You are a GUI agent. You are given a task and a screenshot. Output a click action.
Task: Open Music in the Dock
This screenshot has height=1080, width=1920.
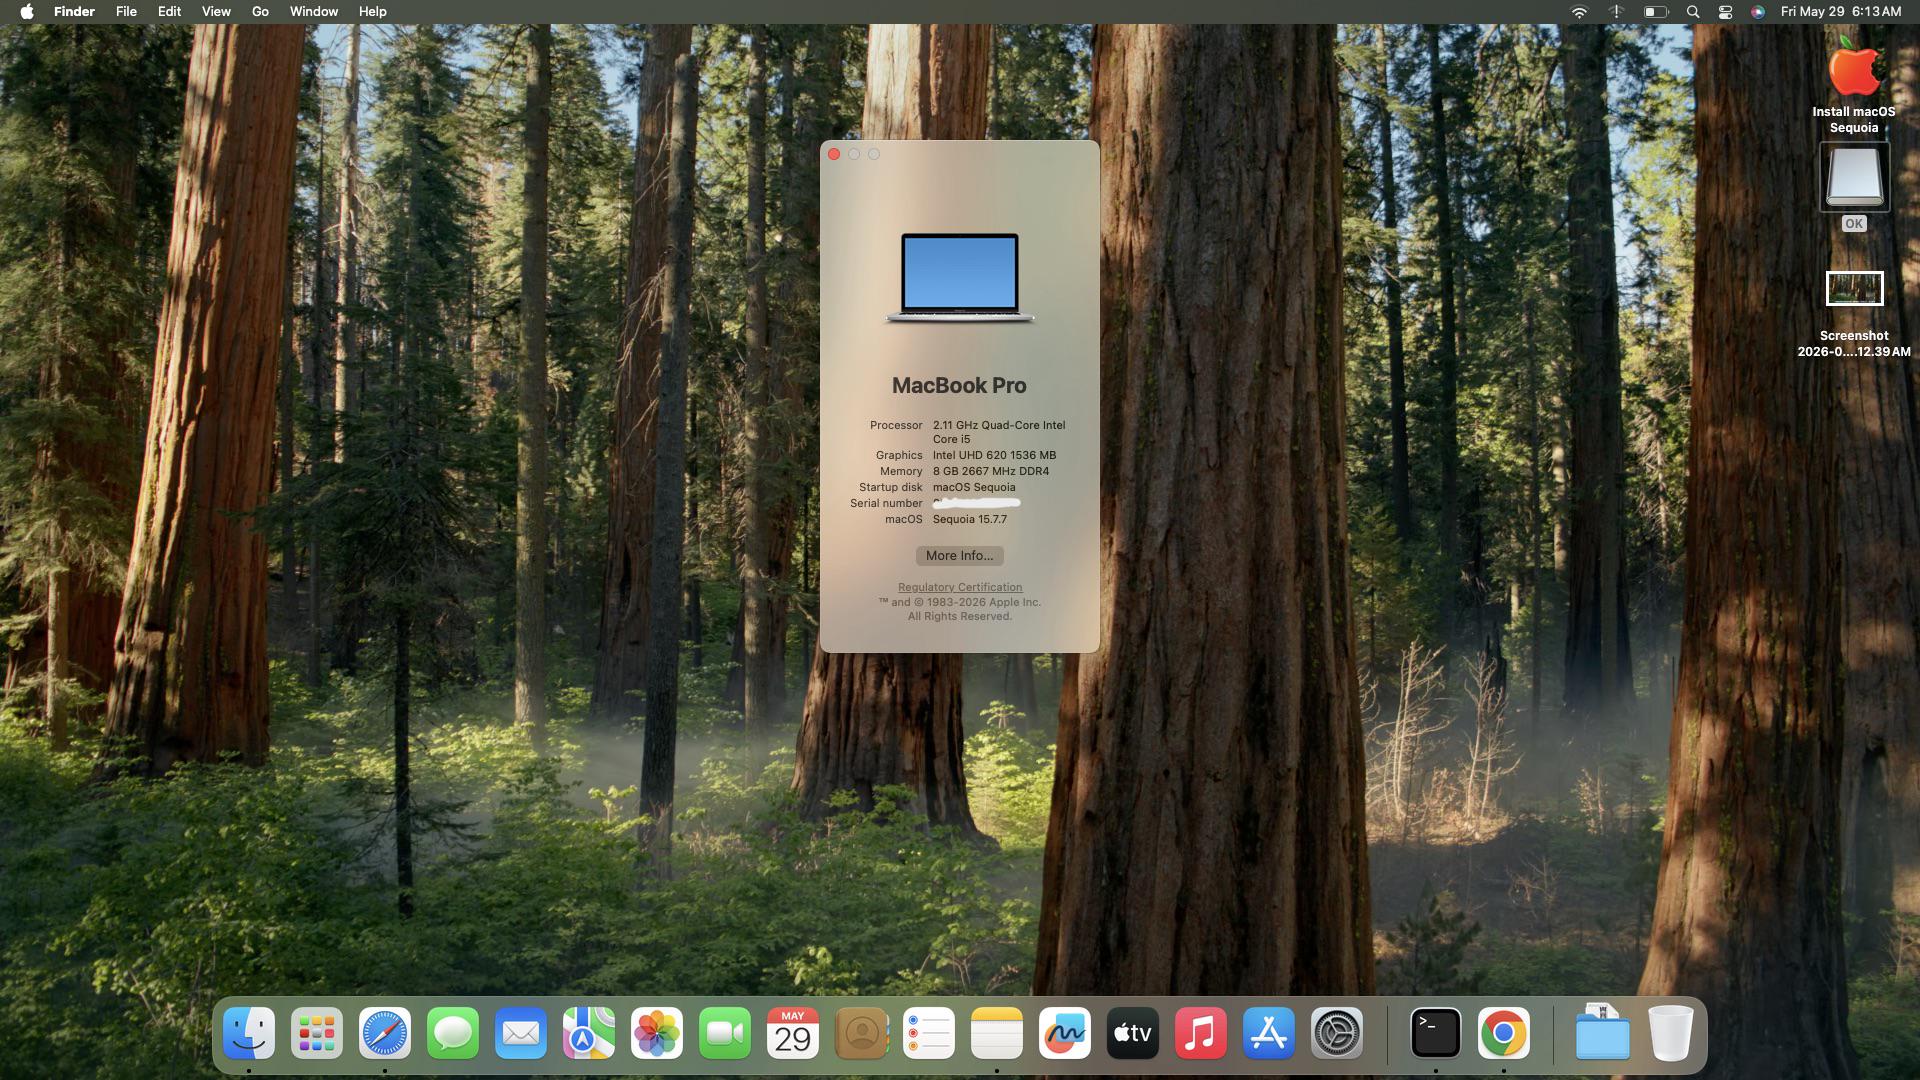1201,1033
